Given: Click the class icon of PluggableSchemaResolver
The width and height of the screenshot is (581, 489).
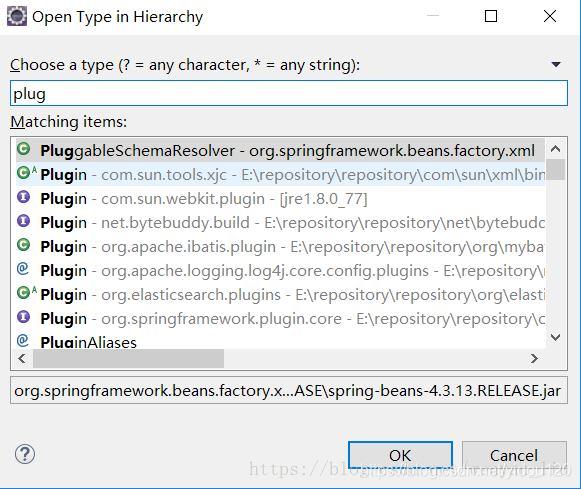Looking at the screenshot, I should tap(24, 149).
